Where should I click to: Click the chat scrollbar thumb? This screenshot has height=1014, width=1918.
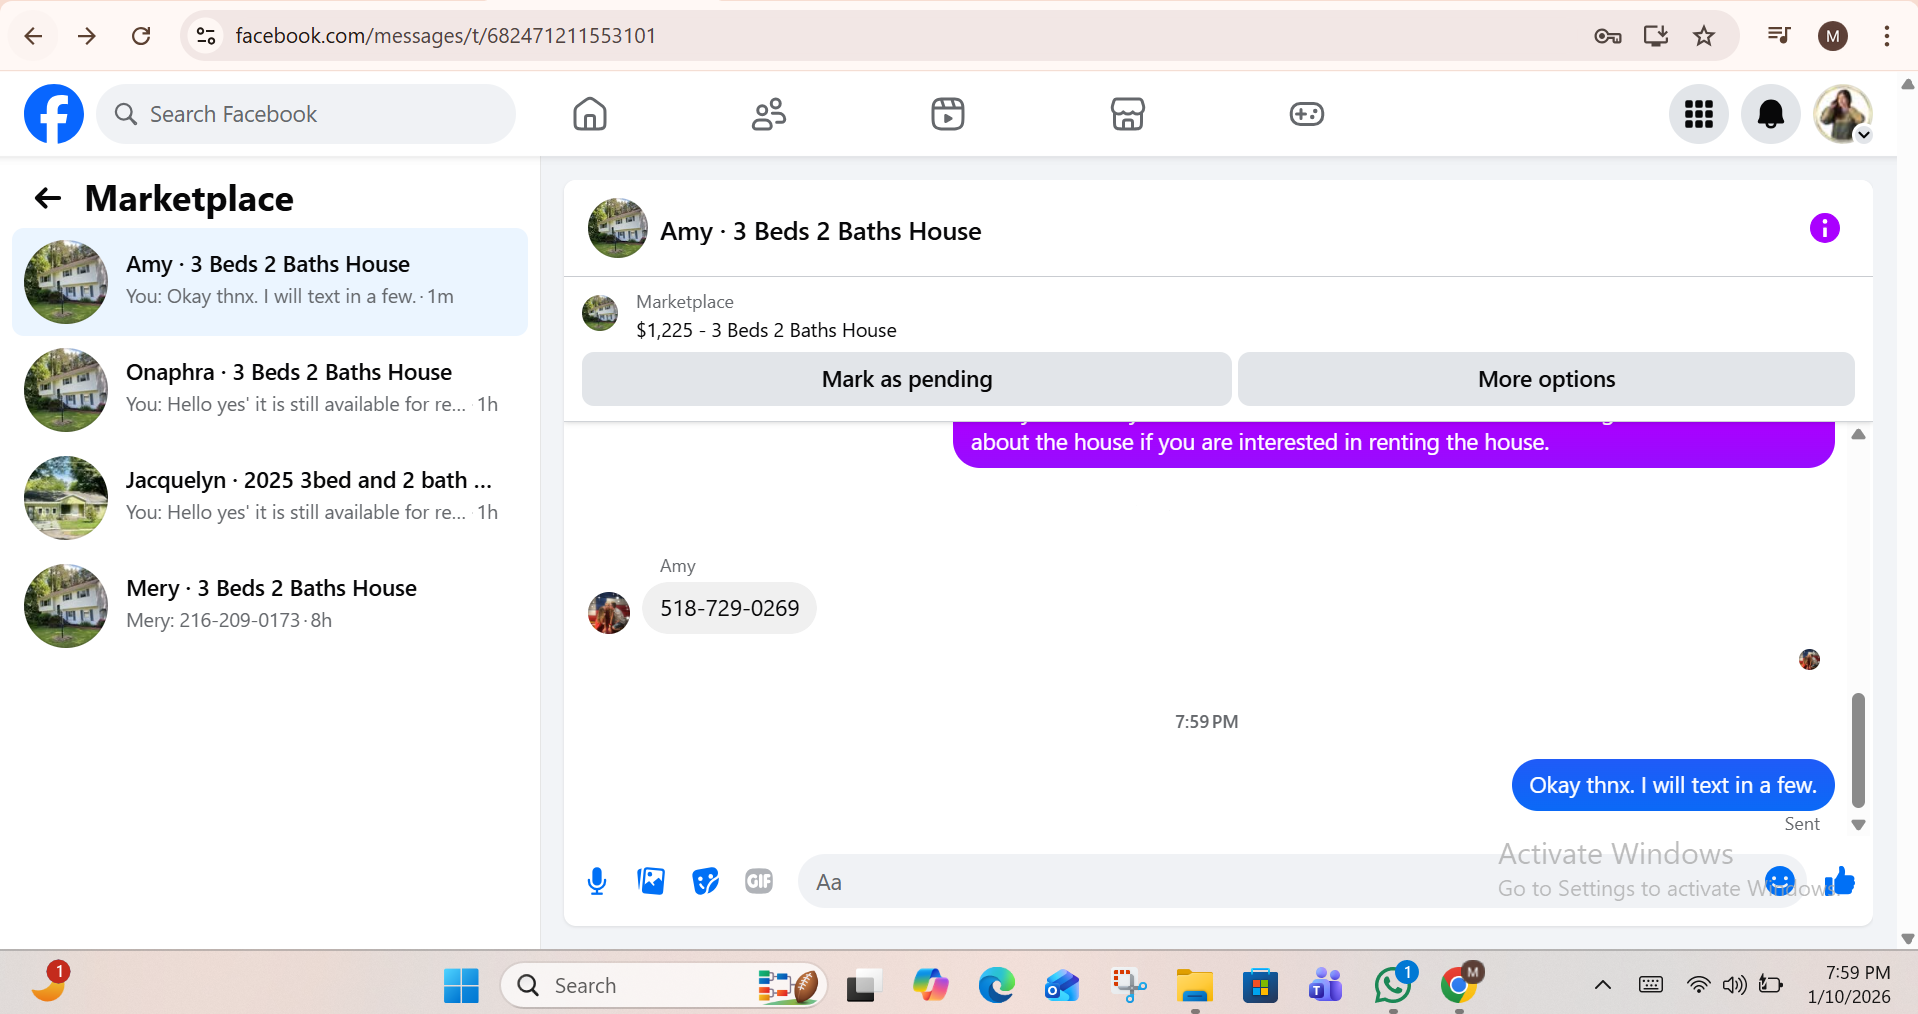pos(1858,750)
